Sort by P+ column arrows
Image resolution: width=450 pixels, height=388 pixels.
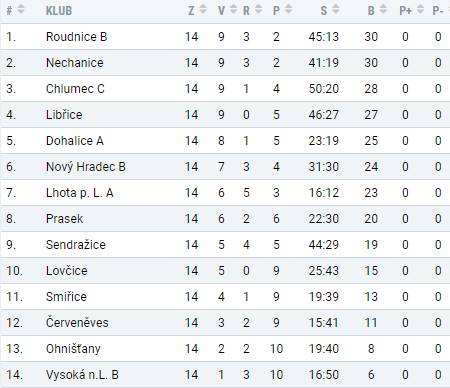420,10
